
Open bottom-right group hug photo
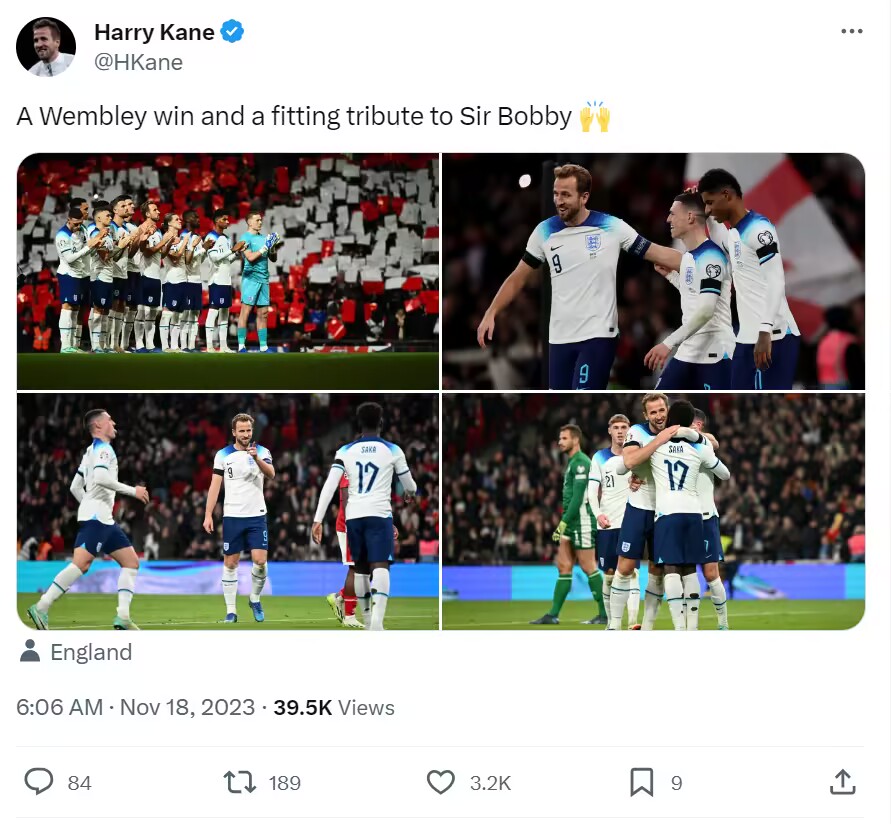pyautogui.click(x=653, y=511)
